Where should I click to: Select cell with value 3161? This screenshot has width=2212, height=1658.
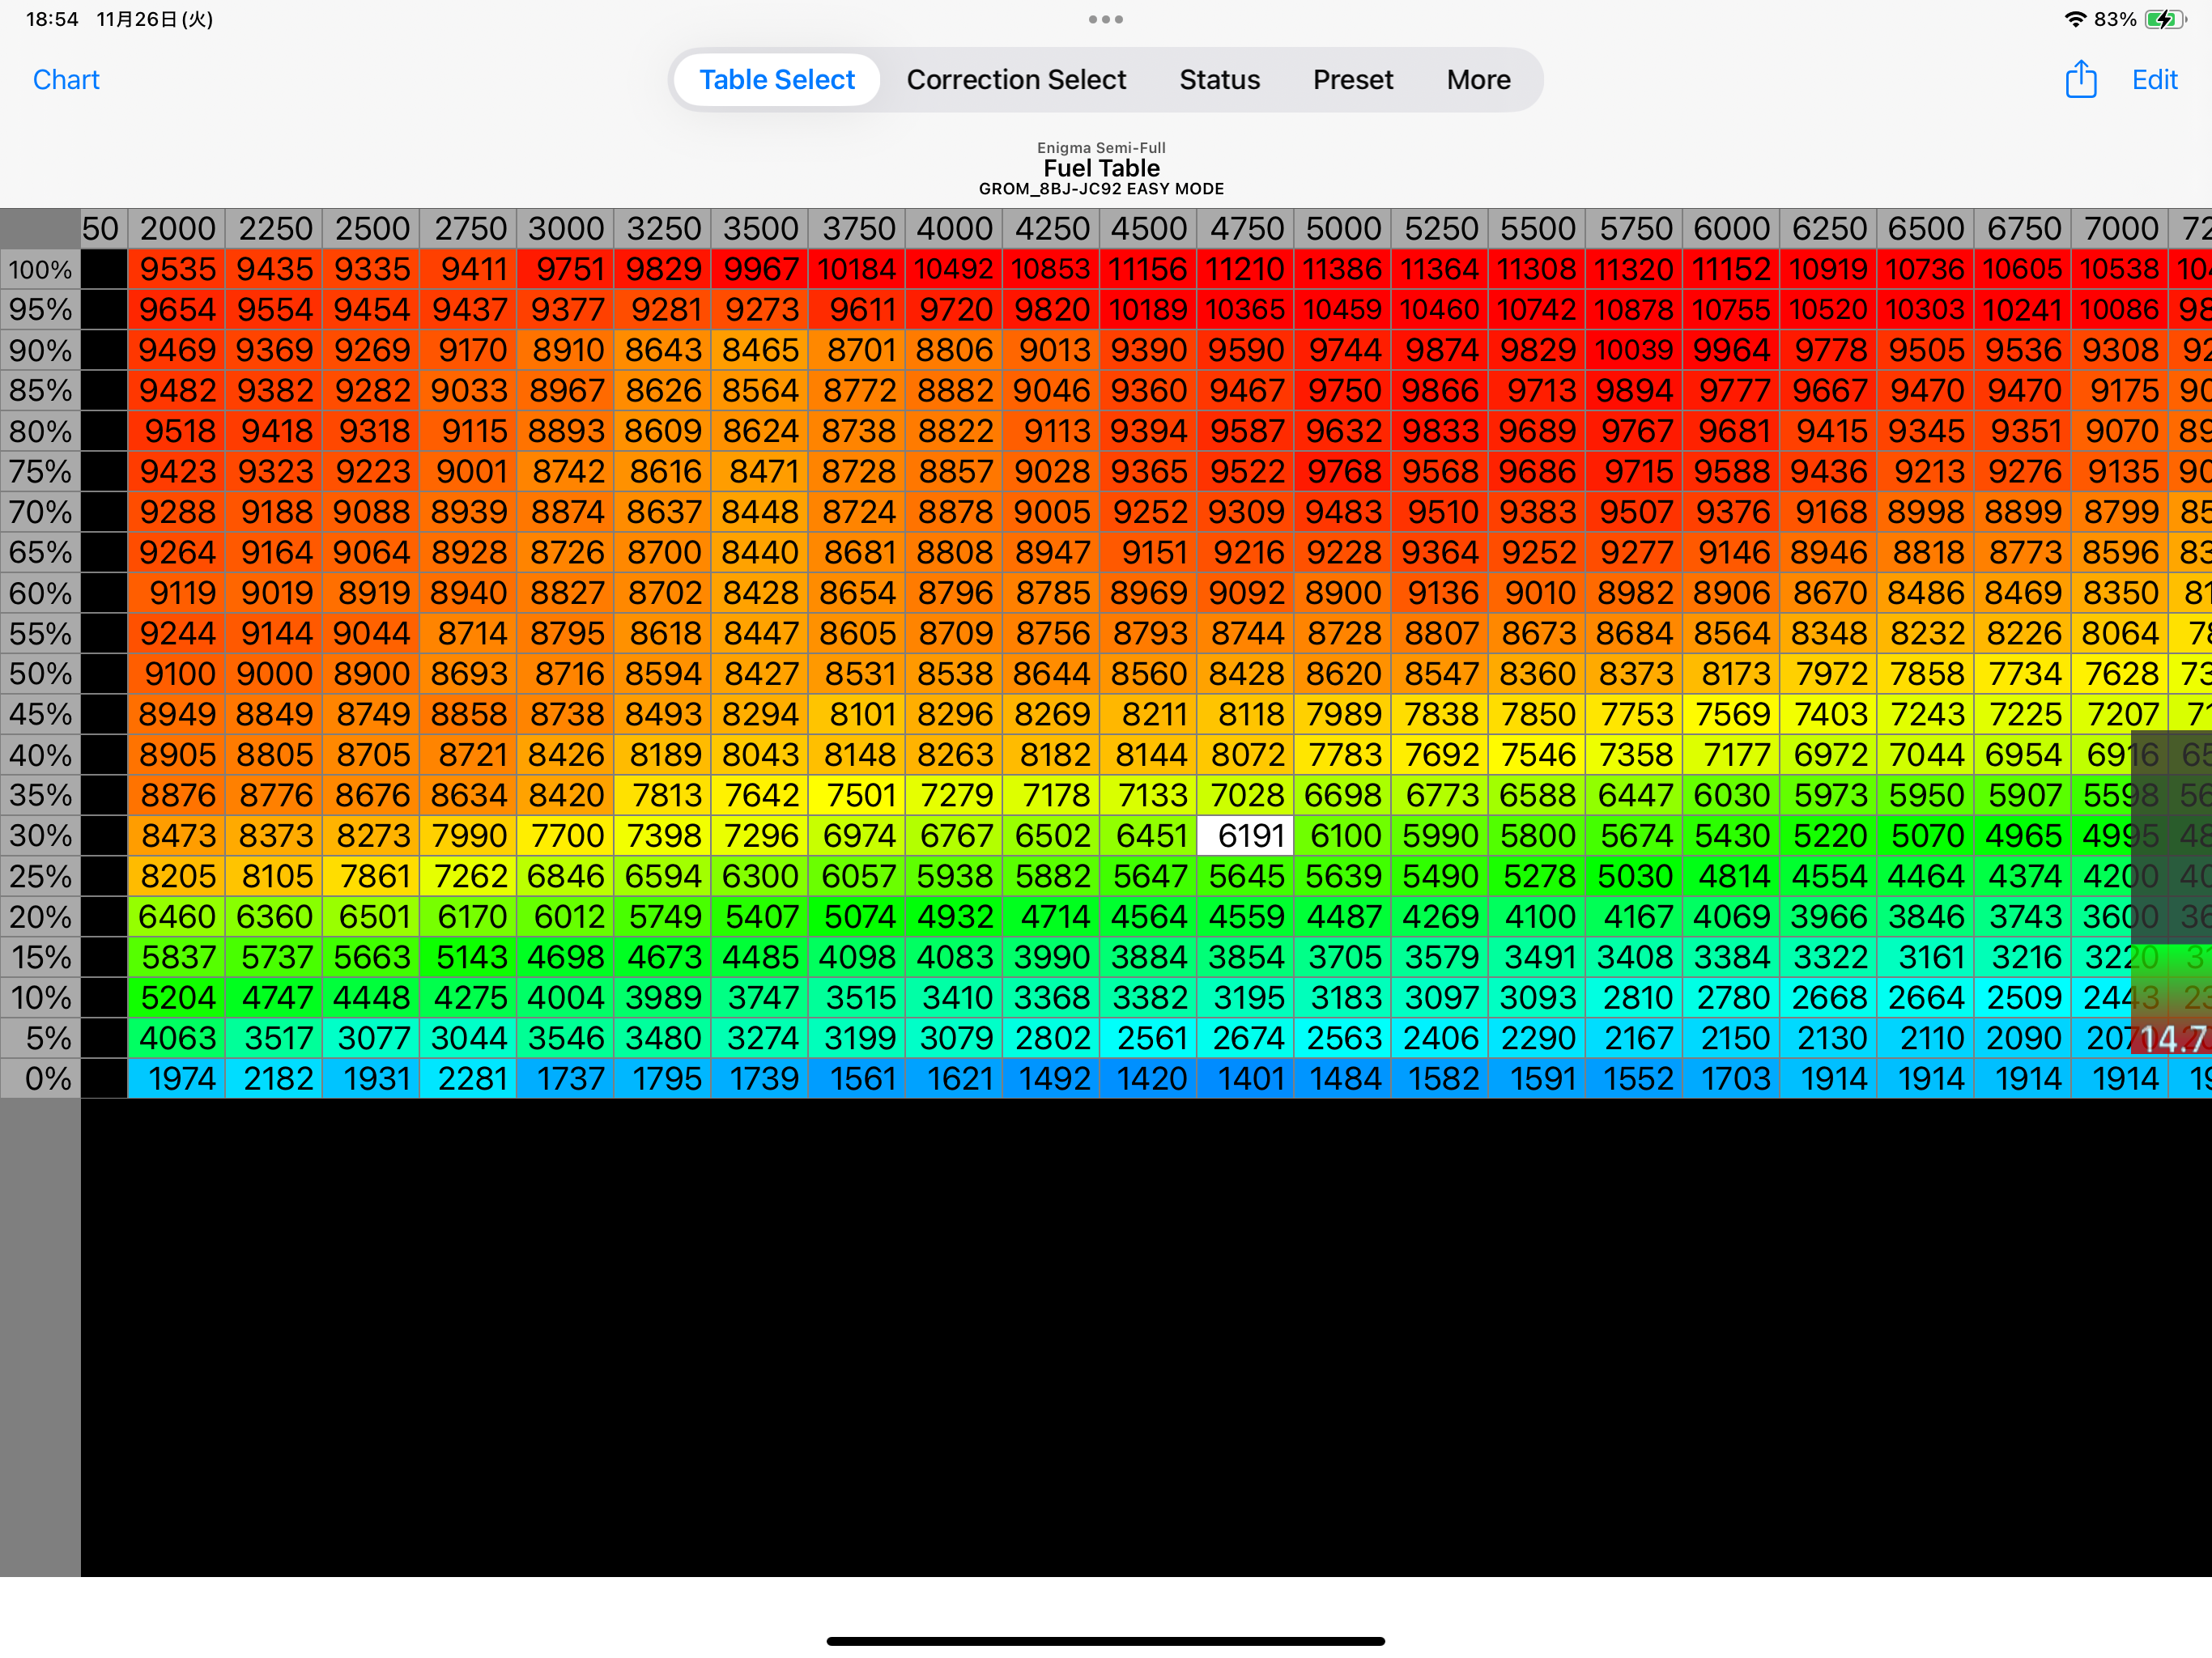point(1926,957)
